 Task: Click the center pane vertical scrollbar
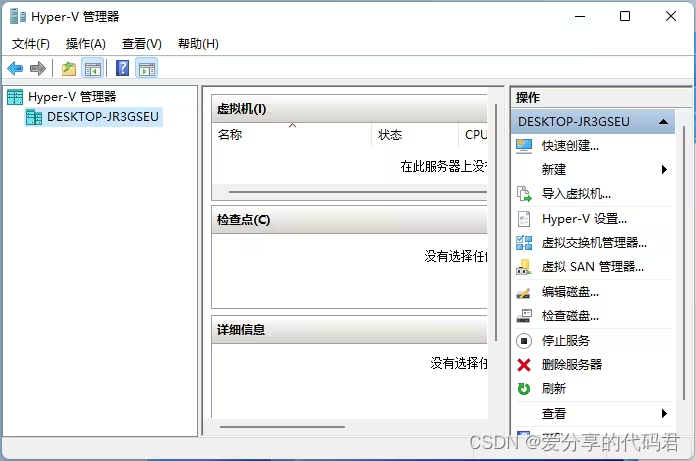click(x=496, y=222)
